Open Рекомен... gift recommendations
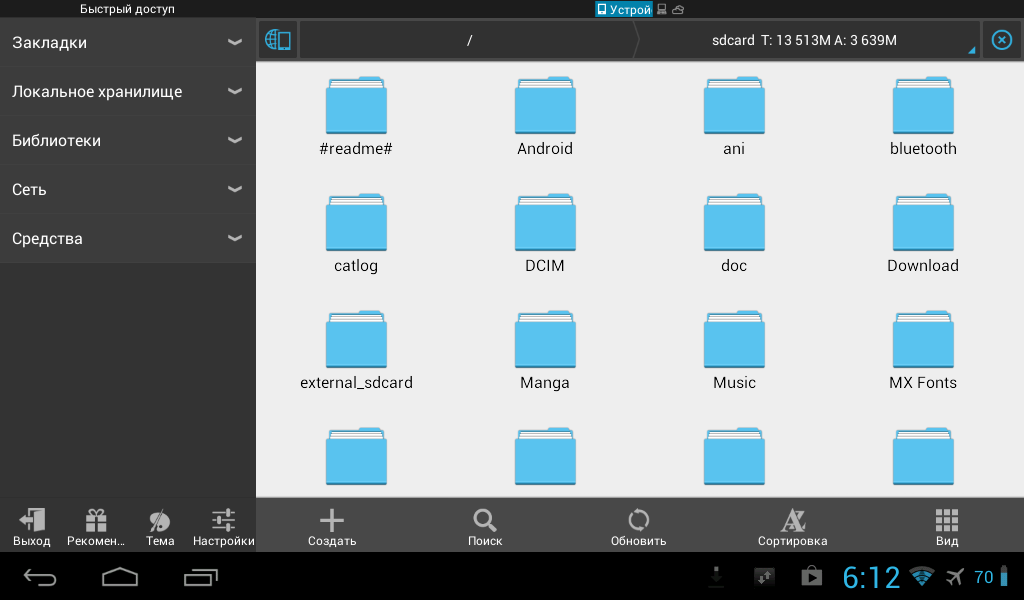This screenshot has height=600, width=1024. tap(96, 527)
